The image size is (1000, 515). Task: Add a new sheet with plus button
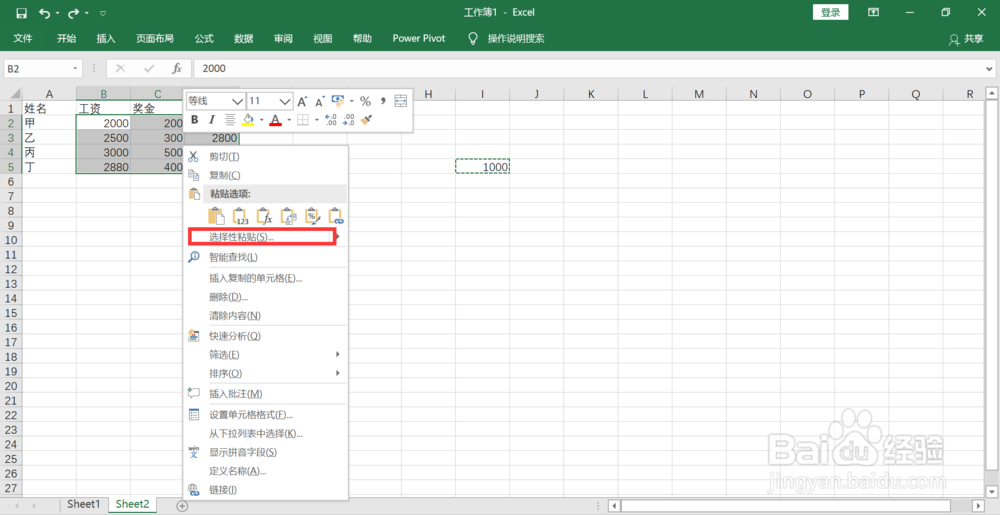(x=182, y=505)
